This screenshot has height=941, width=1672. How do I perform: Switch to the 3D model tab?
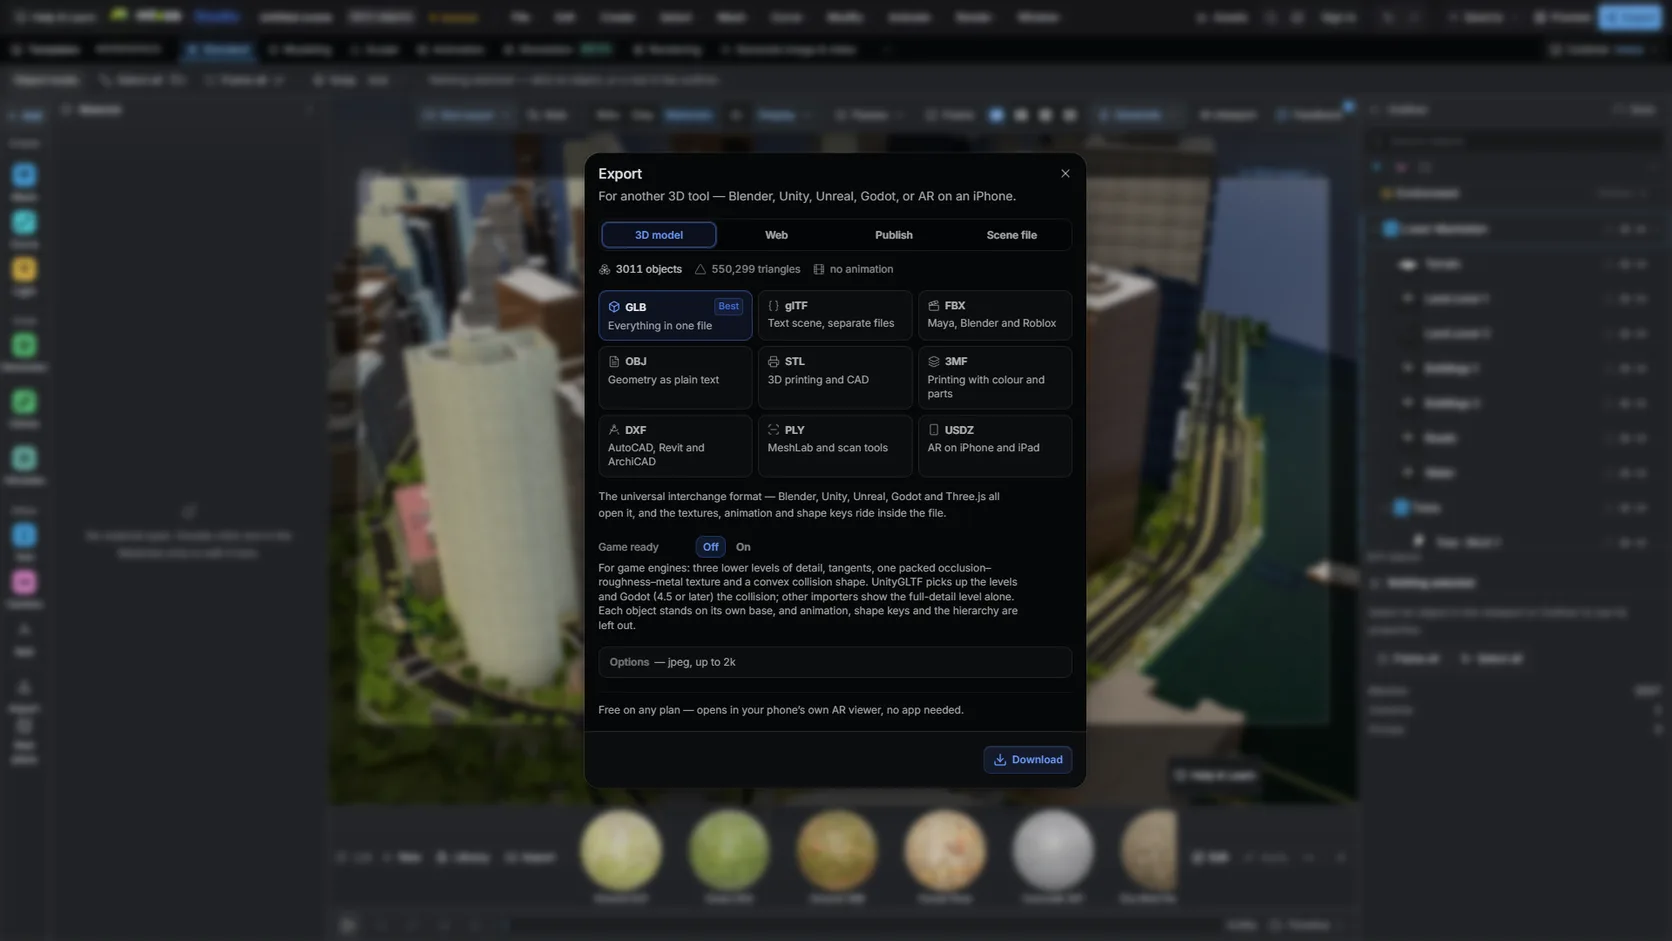pos(658,235)
